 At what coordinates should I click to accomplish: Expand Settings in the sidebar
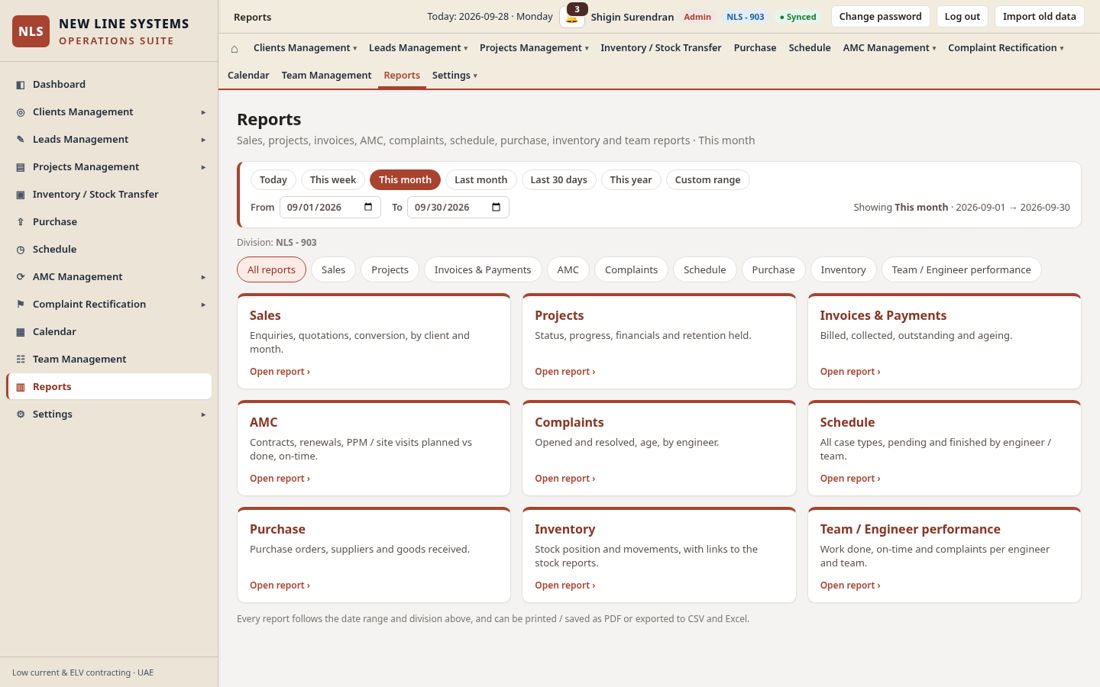click(203, 415)
